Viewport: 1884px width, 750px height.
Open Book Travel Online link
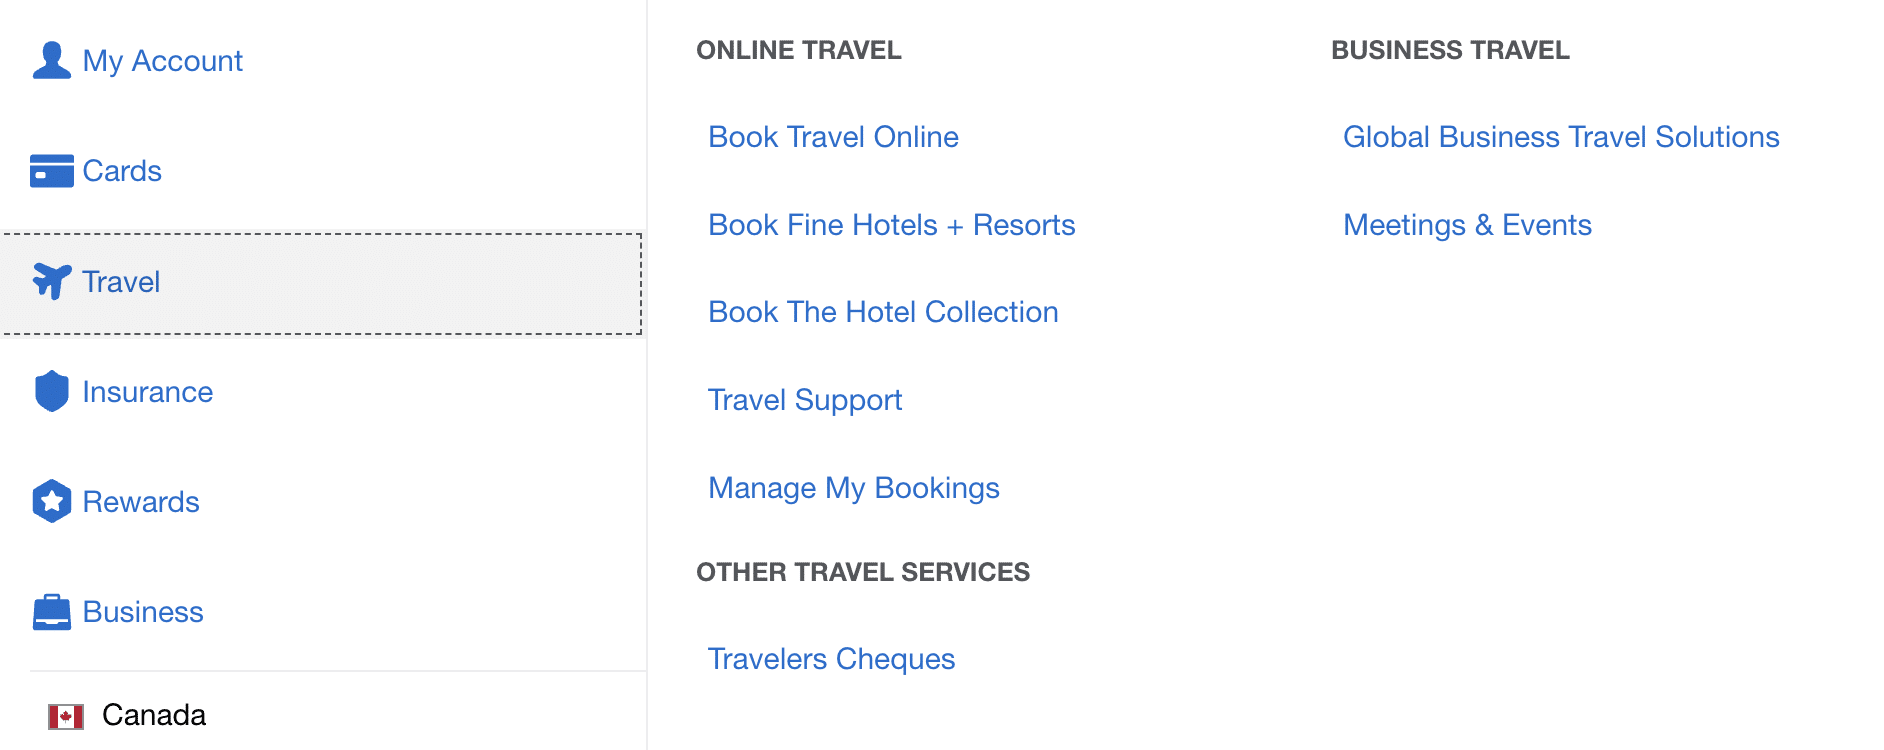click(x=833, y=137)
